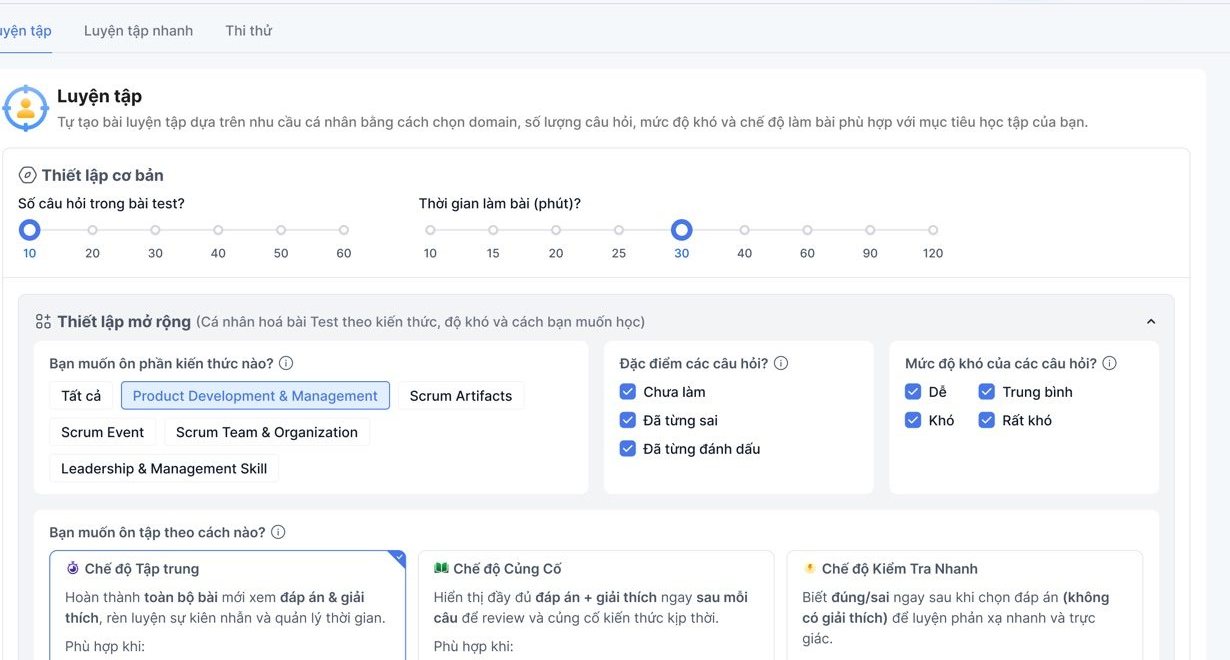Set question count slider to 20
The image size is (1230, 660).
click(92, 230)
